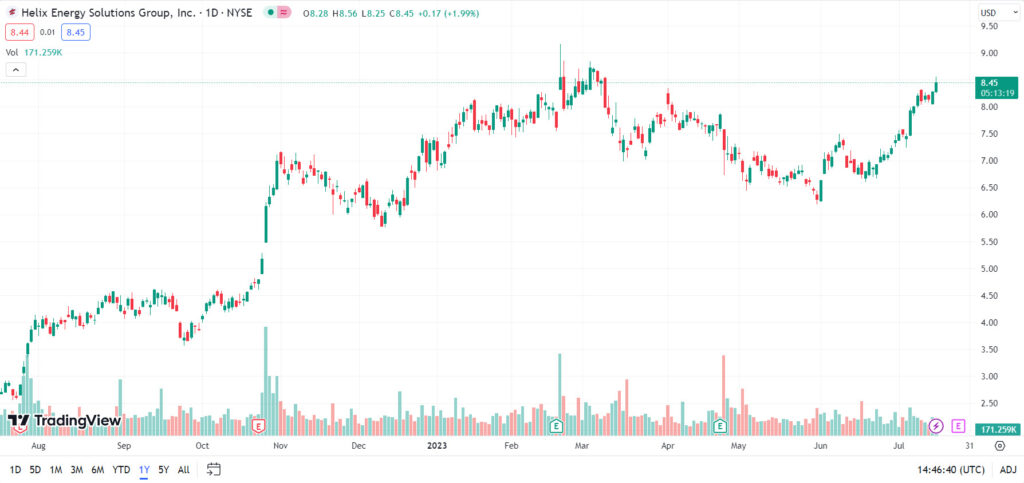Click the green 8.45 current price label
The image size is (1024, 483).
[x=997, y=87]
